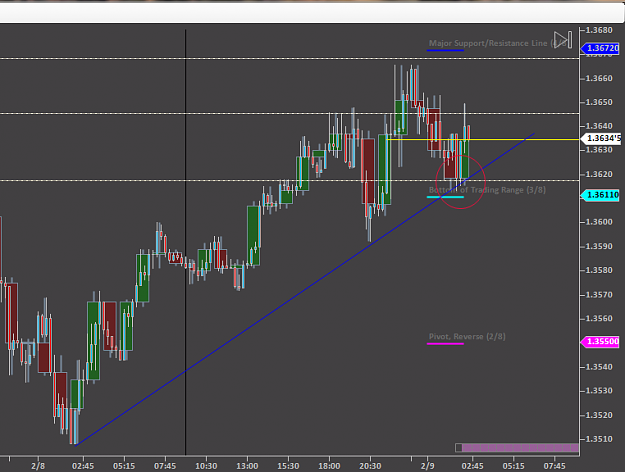Click the white 1.3634 current price tag
The image size is (625, 472).
601,138
